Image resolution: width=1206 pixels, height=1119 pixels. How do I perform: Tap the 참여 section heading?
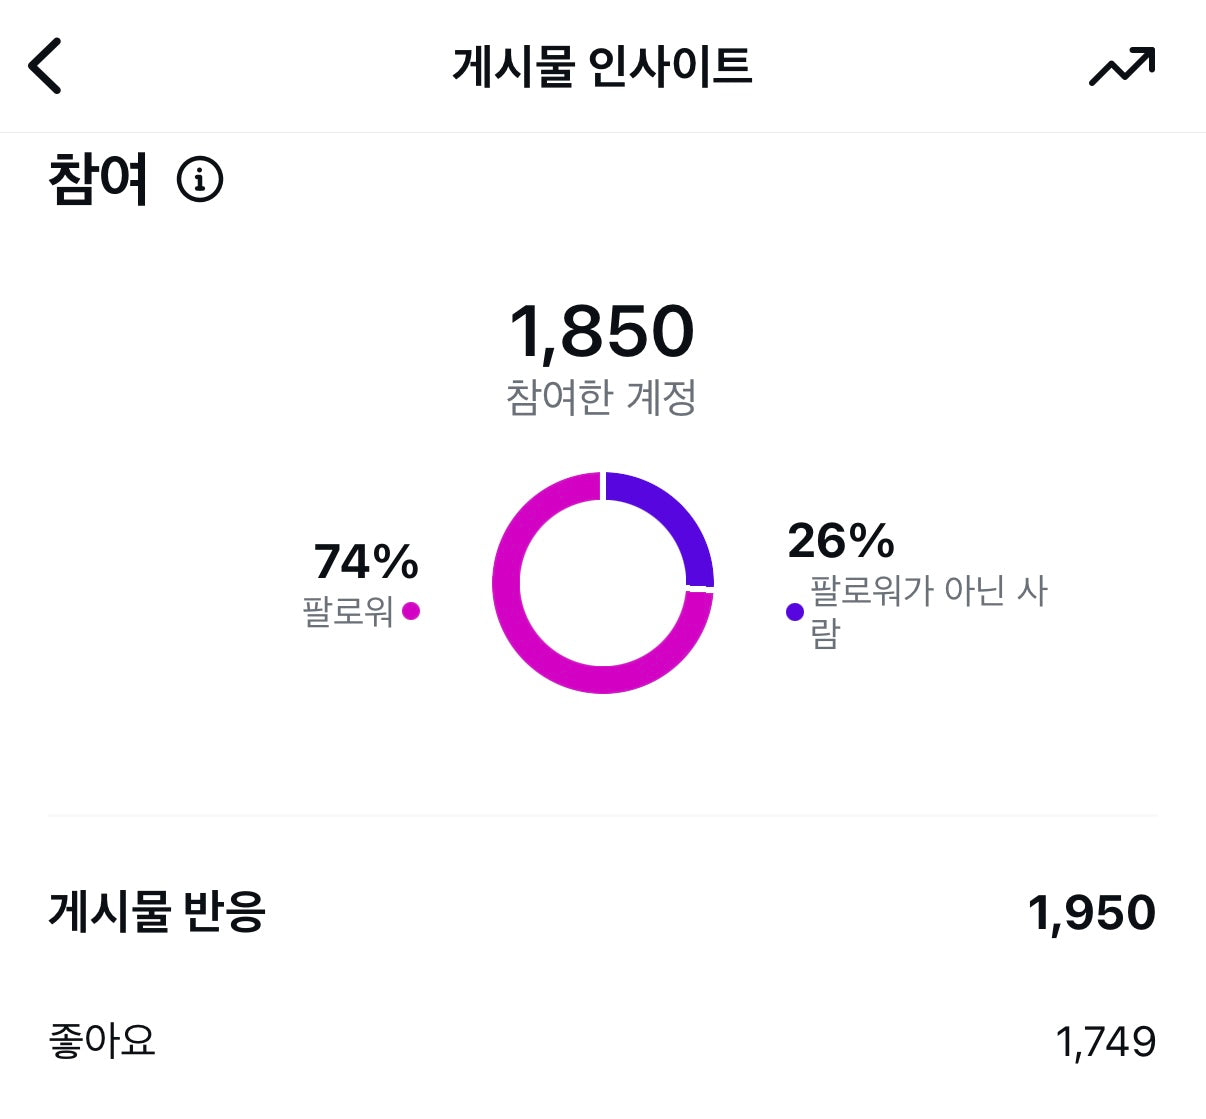click(98, 180)
